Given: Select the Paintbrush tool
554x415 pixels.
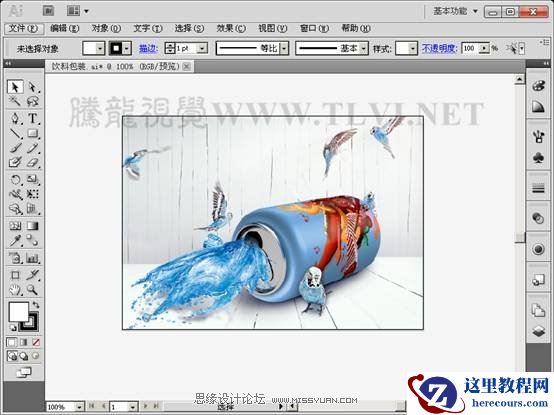Looking at the screenshot, I should point(15,148).
